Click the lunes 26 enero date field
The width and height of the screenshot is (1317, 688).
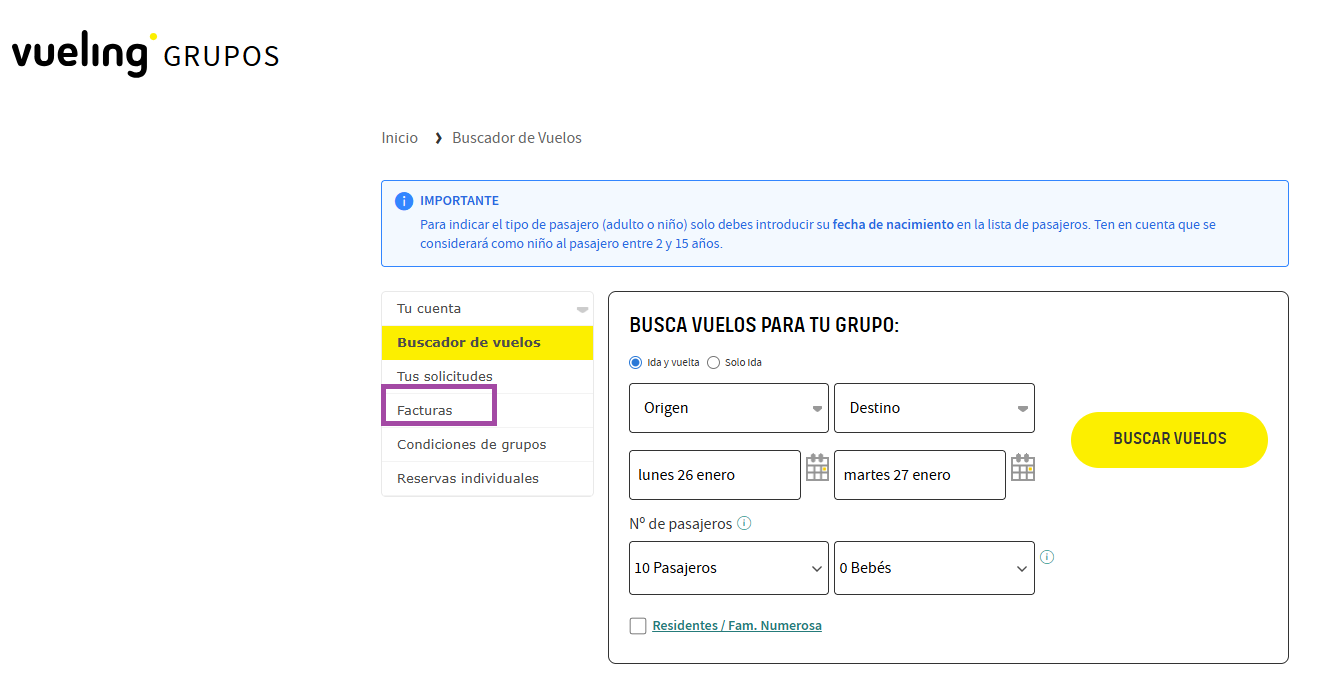[x=714, y=475]
